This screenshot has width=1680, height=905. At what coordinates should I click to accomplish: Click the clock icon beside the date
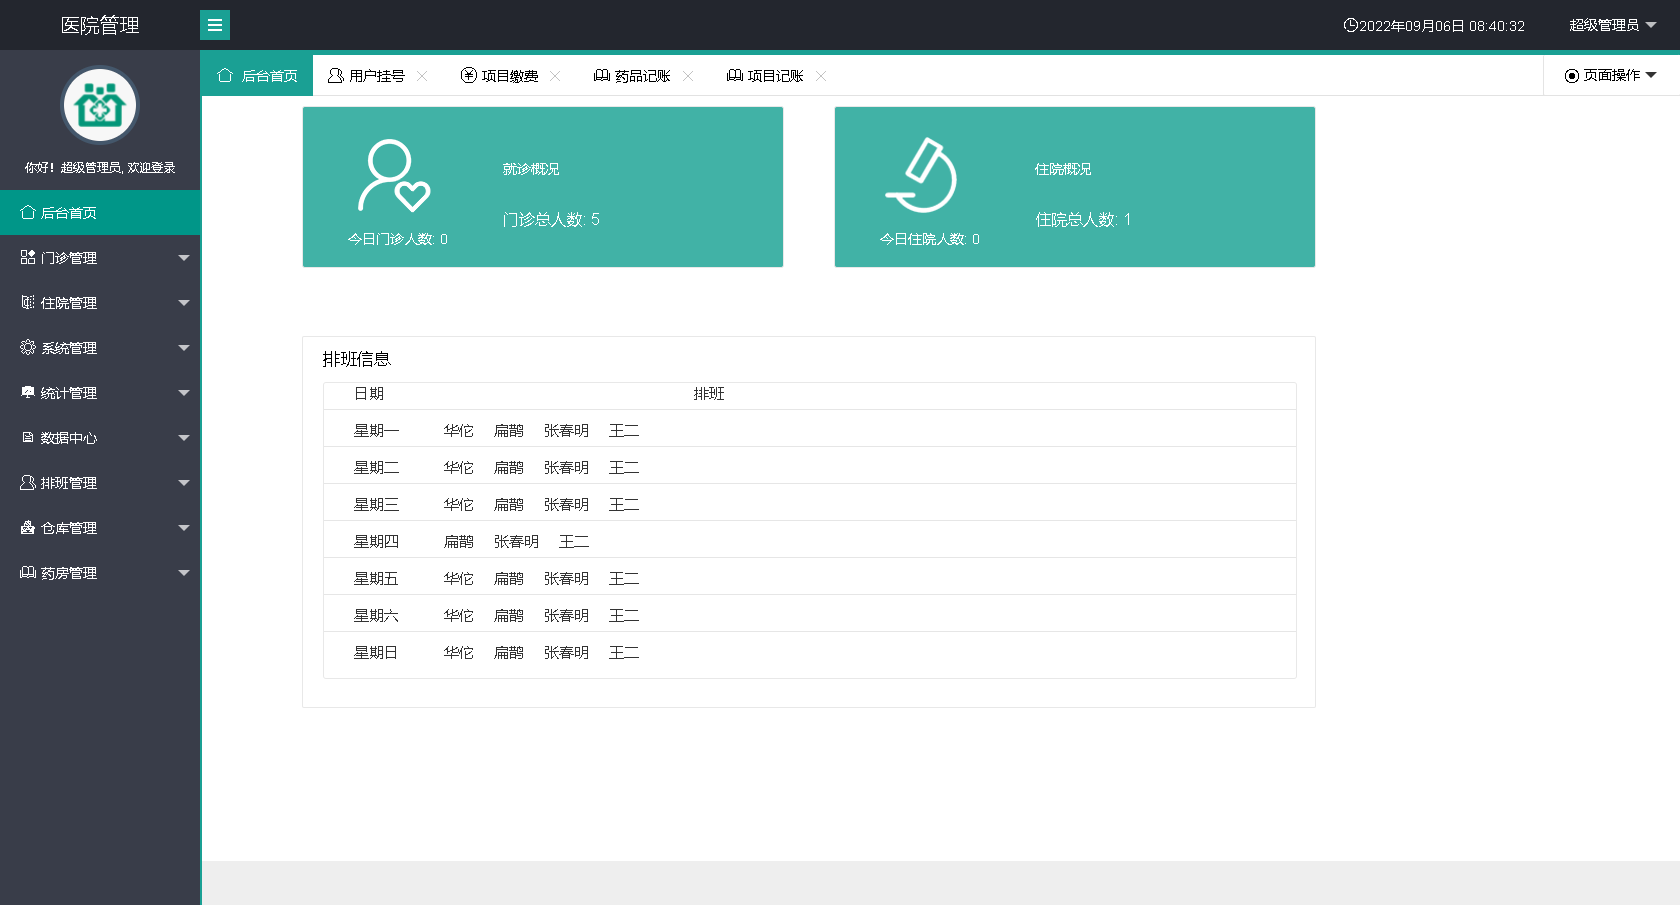tap(1350, 25)
